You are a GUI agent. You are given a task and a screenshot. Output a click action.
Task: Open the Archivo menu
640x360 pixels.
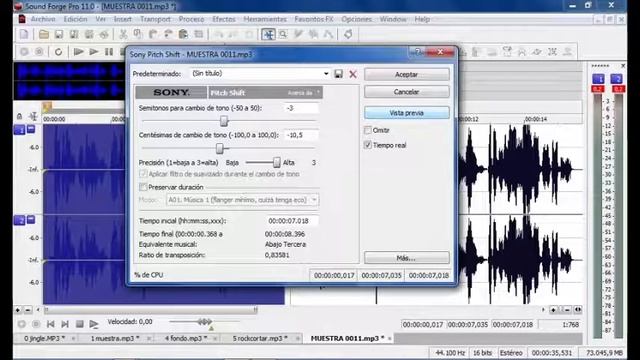click(x=43, y=19)
